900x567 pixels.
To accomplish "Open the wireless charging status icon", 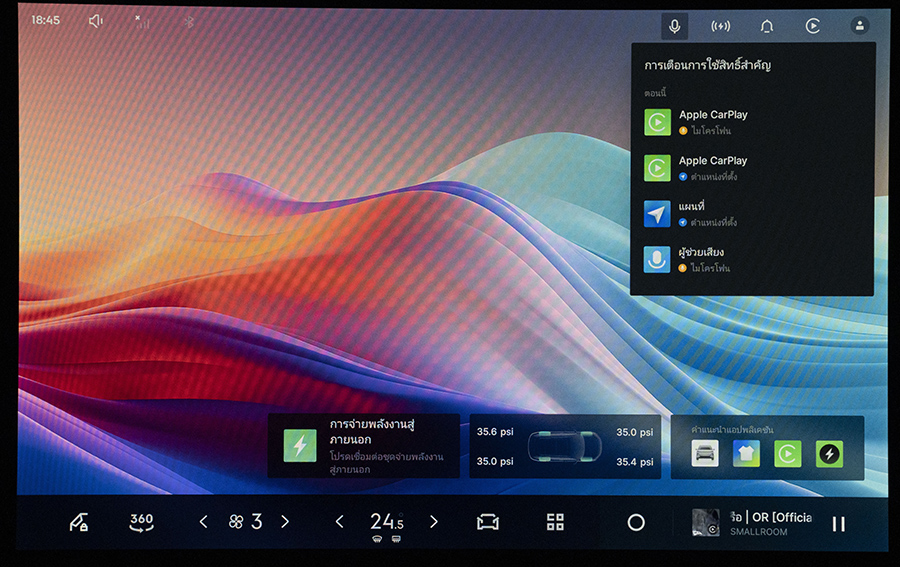I will pos(720,26).
